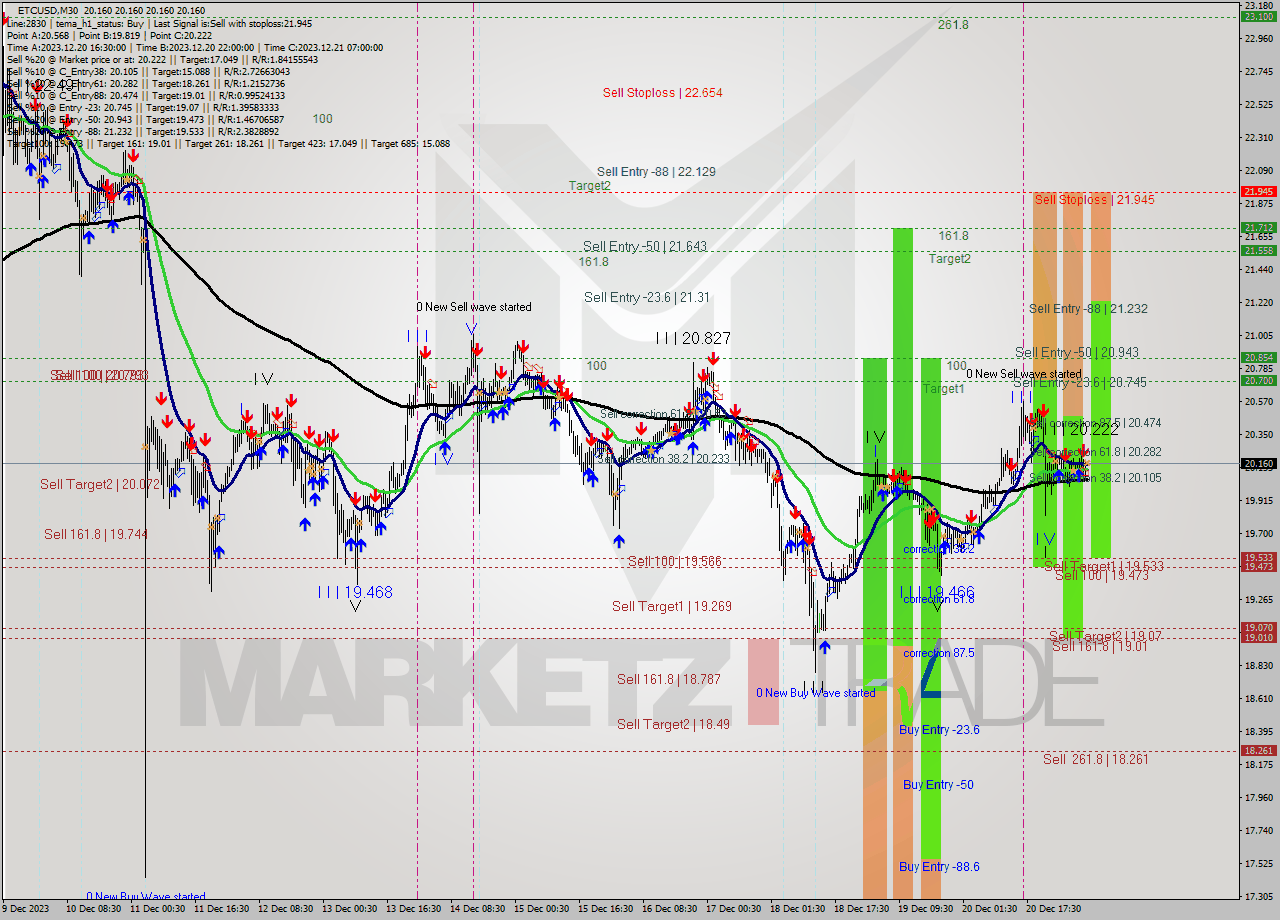Viewport: 1280px width, 920px height.
Task: Click the '19 Dec 09:30' time axis label
Action: 926,908
